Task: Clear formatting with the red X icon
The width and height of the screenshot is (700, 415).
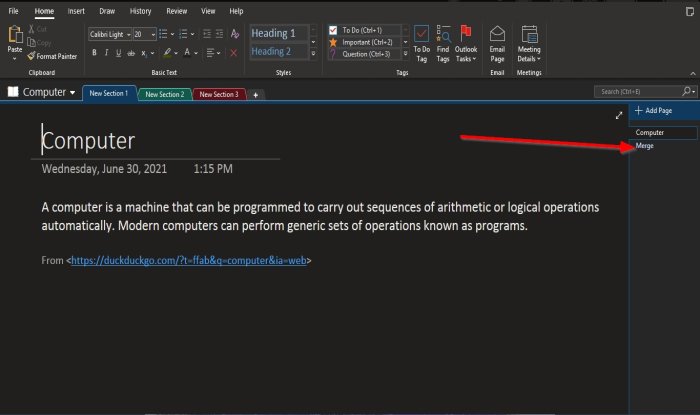Action: tap(234, 52)
